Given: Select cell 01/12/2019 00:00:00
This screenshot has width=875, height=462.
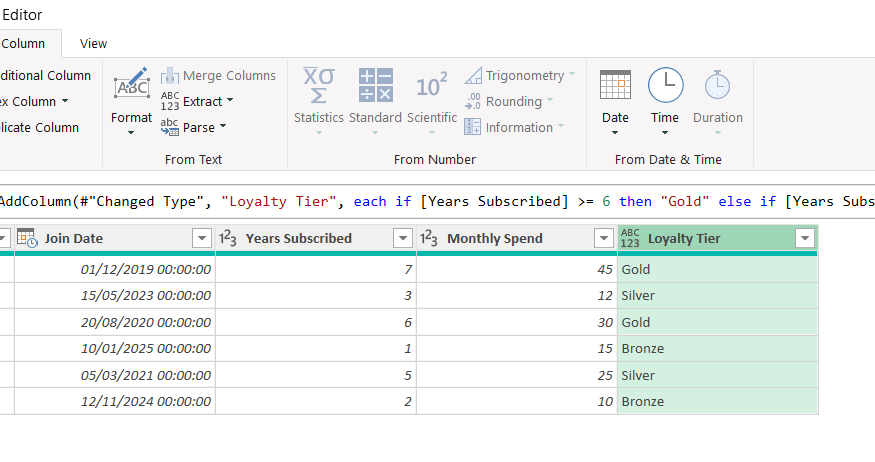Looking at the screenshot, I should tap(115, 270).
